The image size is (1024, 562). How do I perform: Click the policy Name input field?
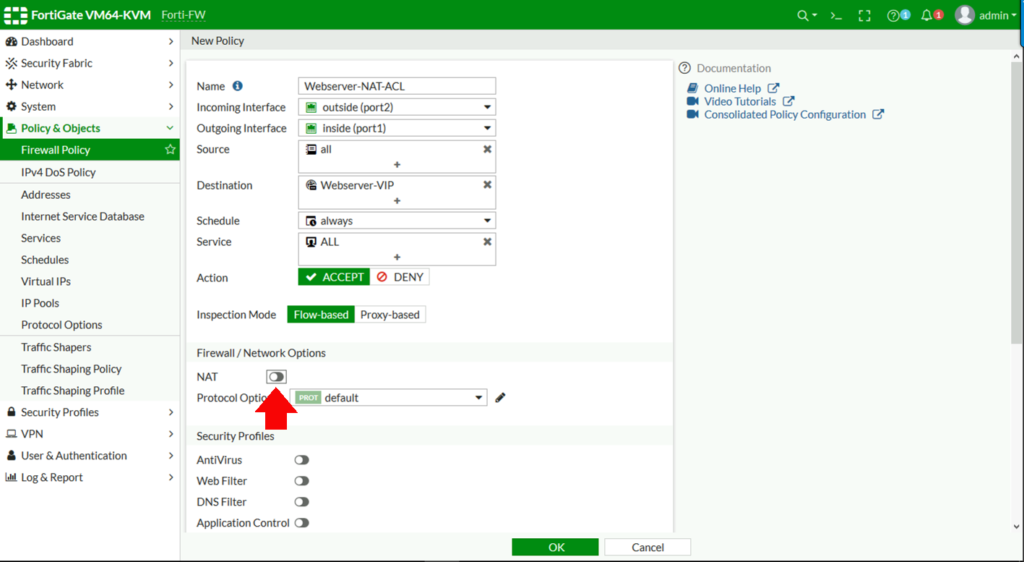[397, 86]
